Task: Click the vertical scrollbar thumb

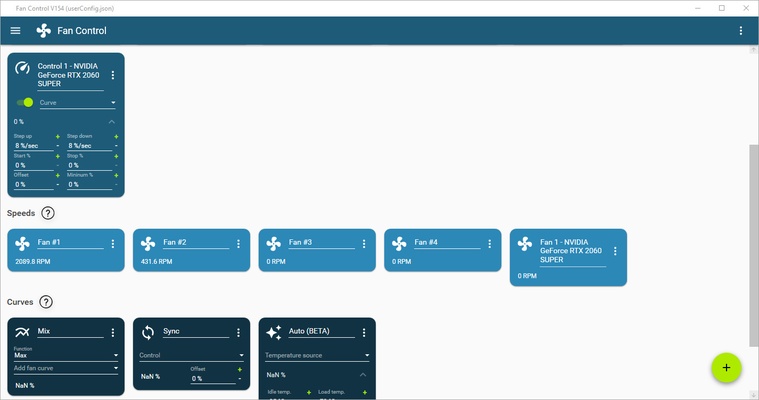Action: pos(754,245)
